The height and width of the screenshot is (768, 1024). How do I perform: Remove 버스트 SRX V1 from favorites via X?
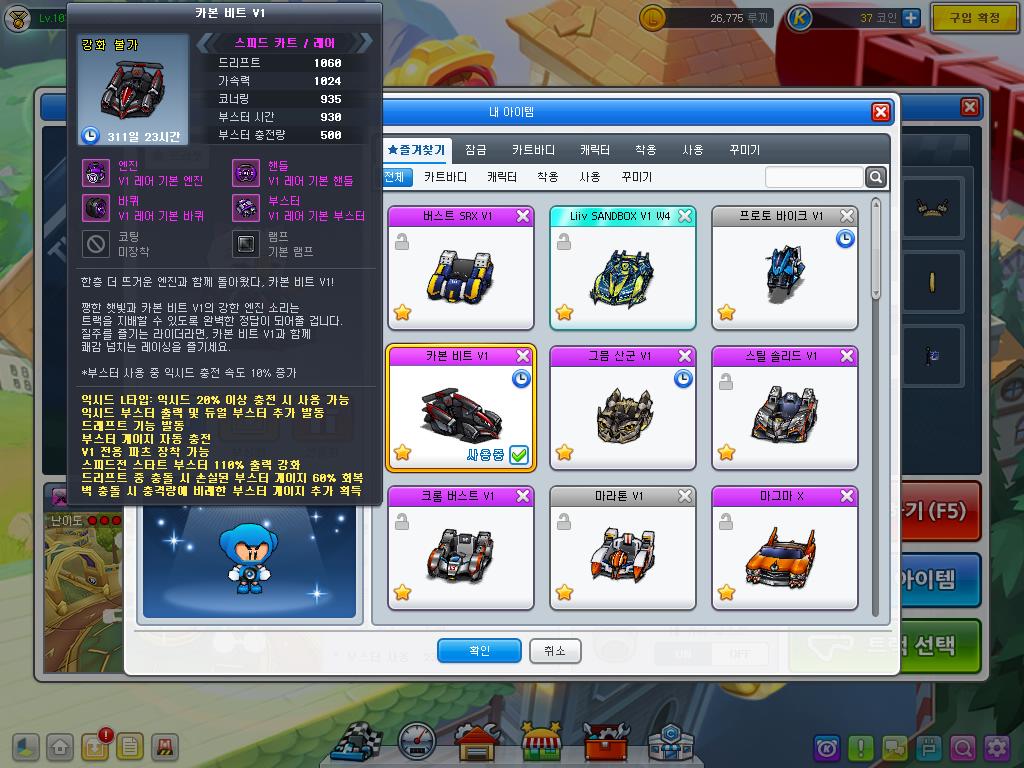click(523, 216)
